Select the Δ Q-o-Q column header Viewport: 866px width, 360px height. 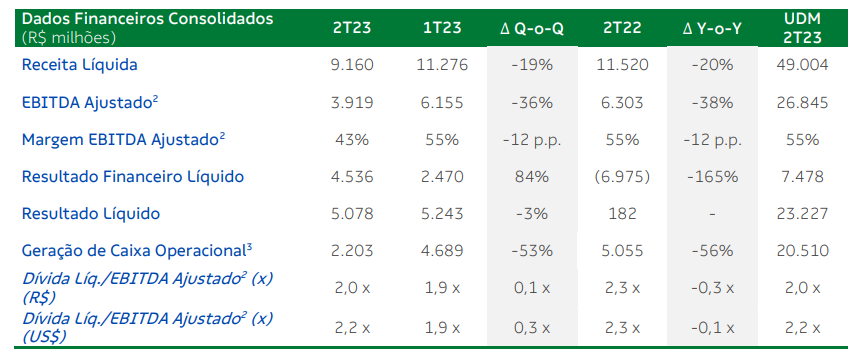[x=532, y=29]
